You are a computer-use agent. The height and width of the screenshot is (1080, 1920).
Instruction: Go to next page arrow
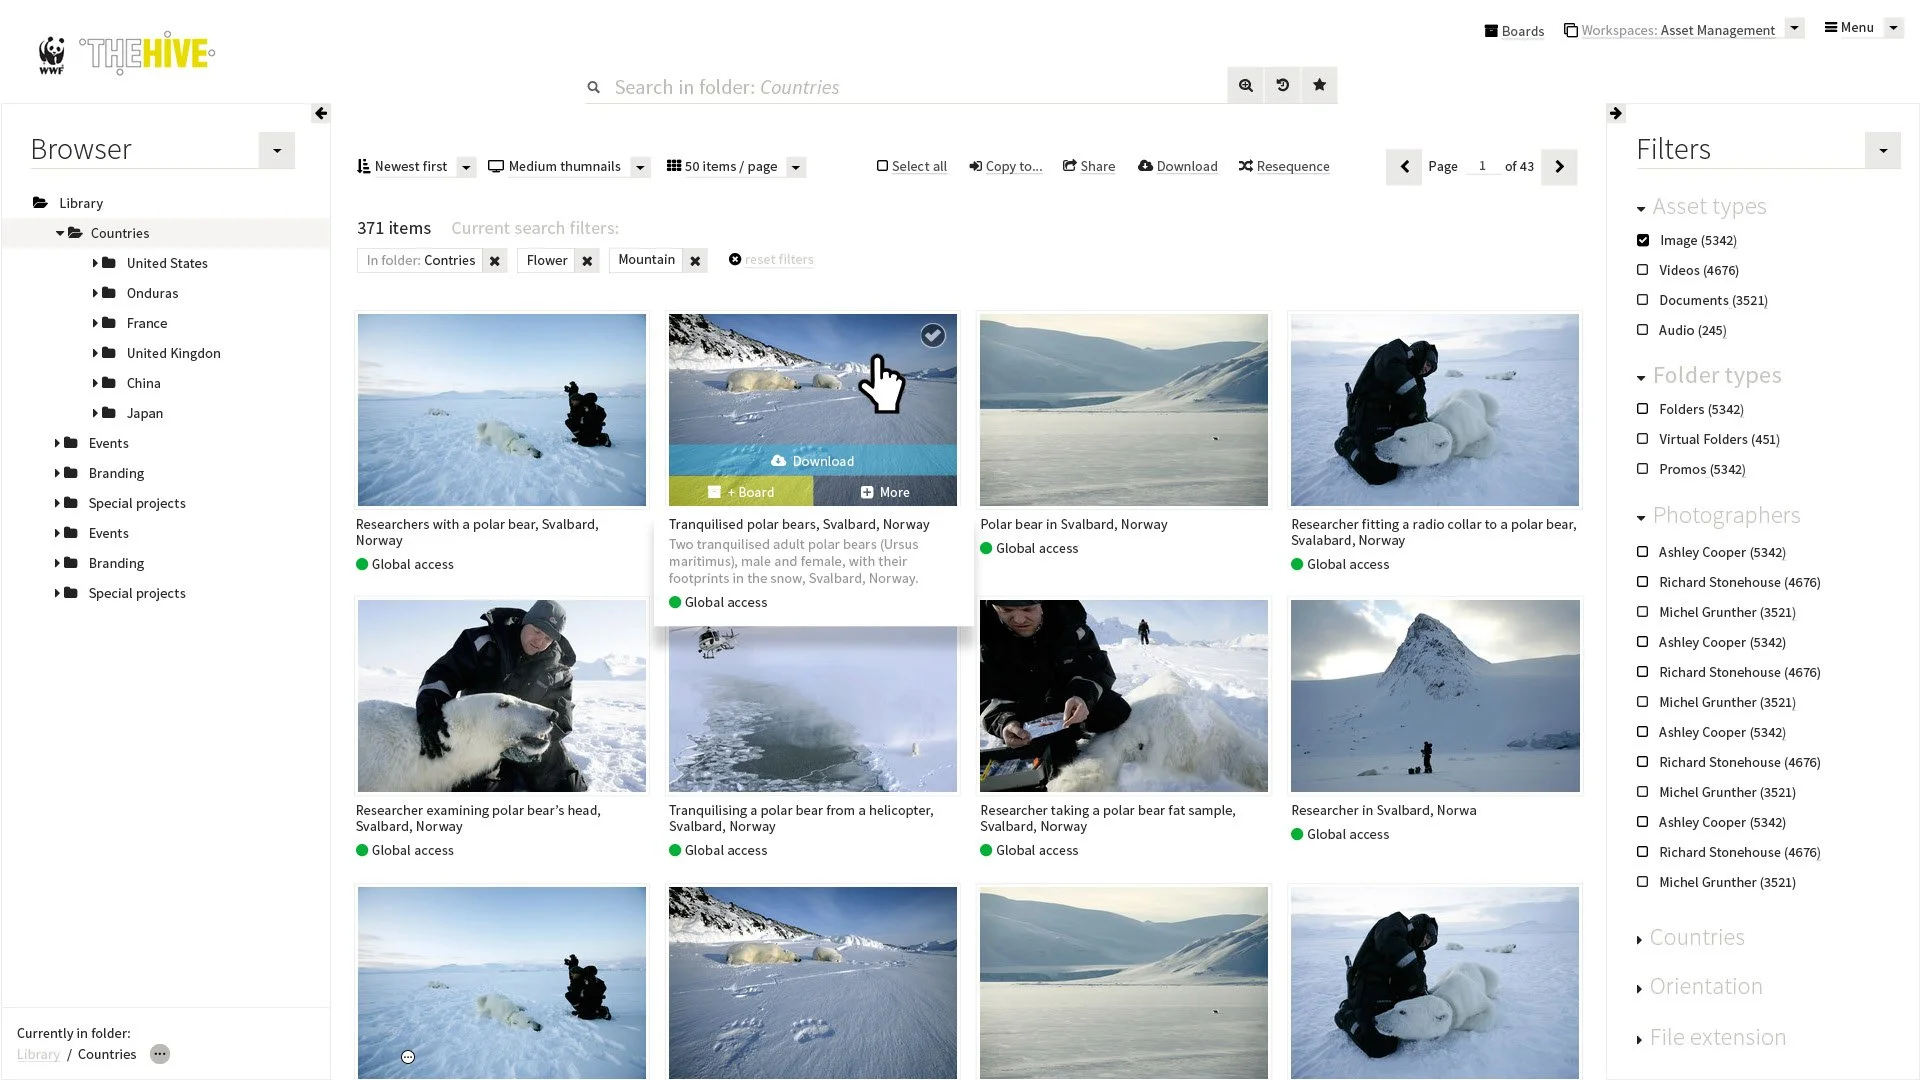(x=1559, y=167)
